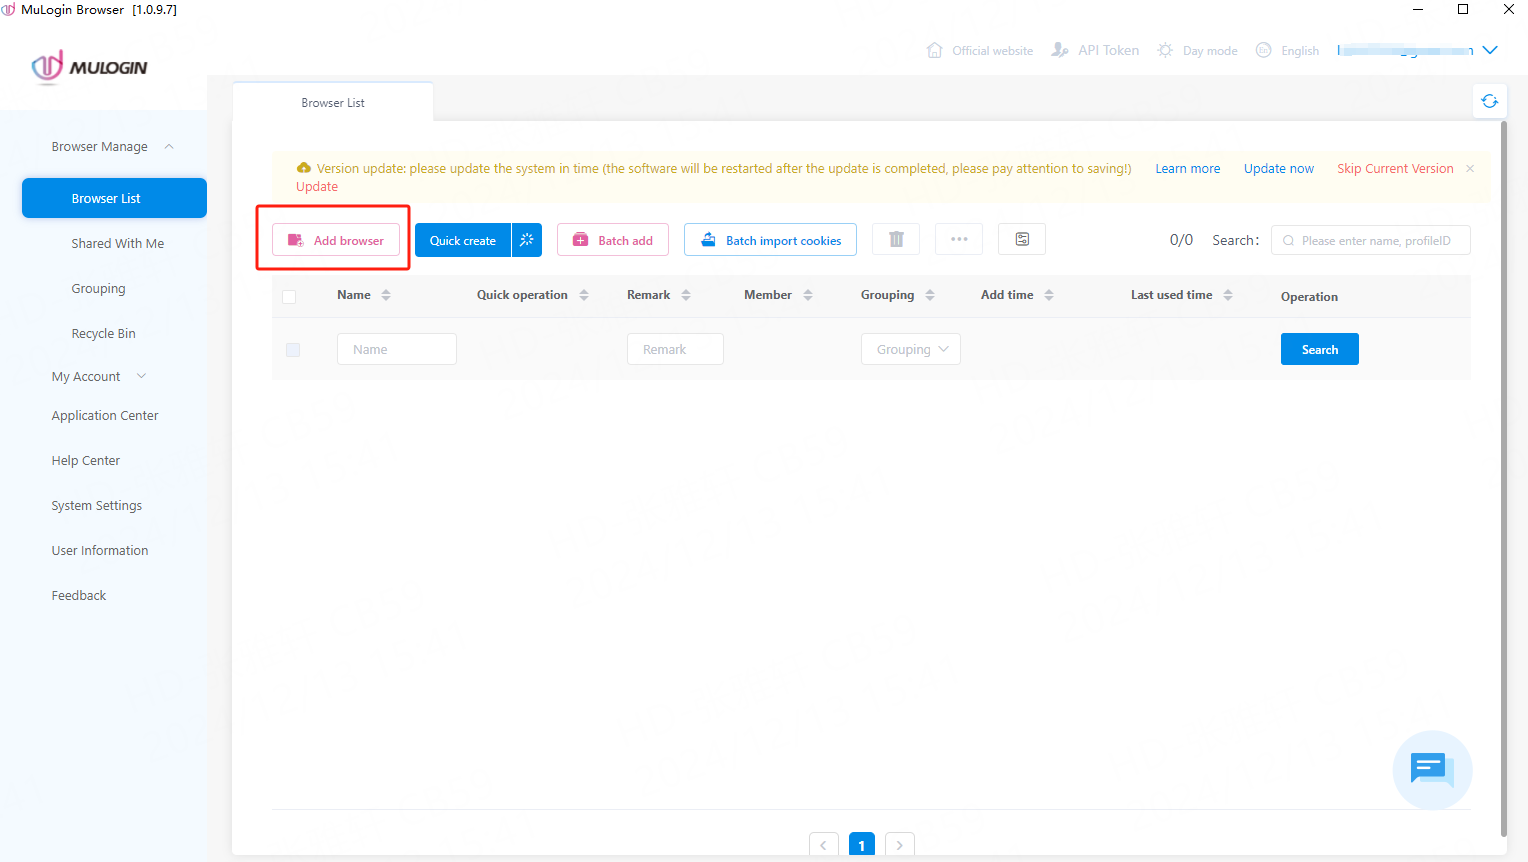Click the Add browser button
The image size is (1528, 862).
click(x=336, y=241)
